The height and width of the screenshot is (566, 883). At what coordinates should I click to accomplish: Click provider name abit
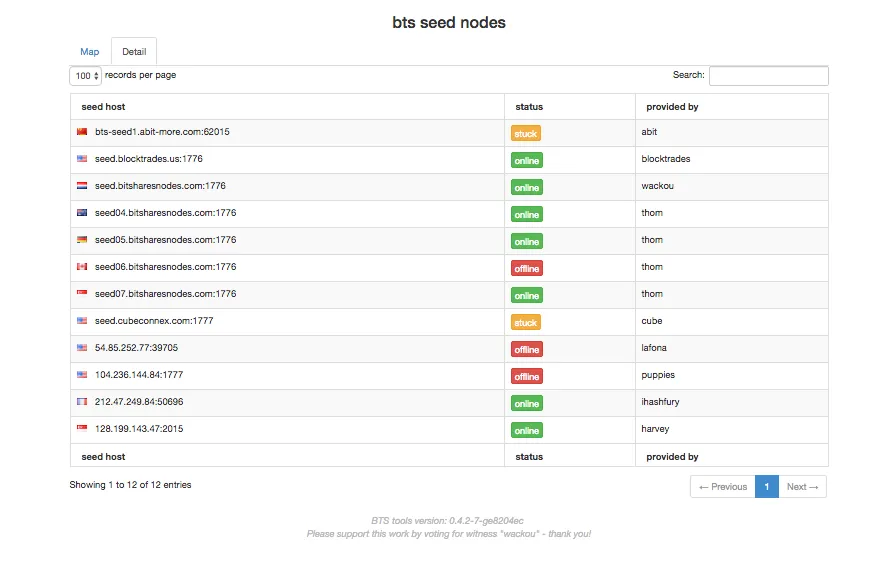pos(649,132)
